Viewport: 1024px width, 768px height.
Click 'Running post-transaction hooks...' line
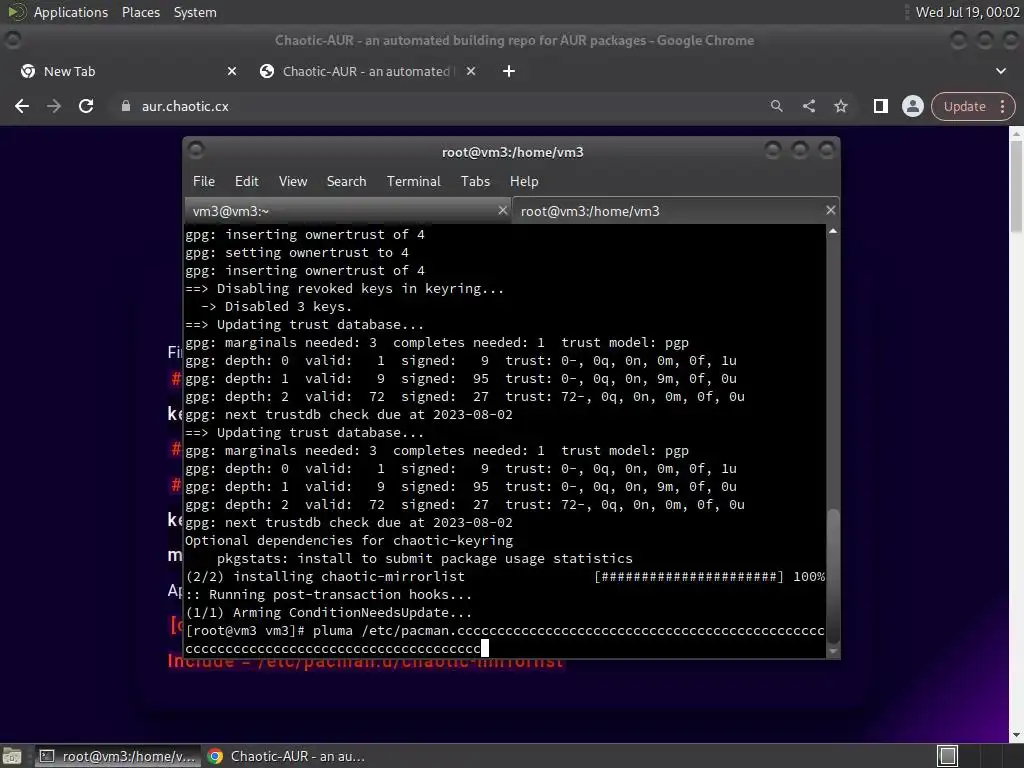(x=328, y=594)
